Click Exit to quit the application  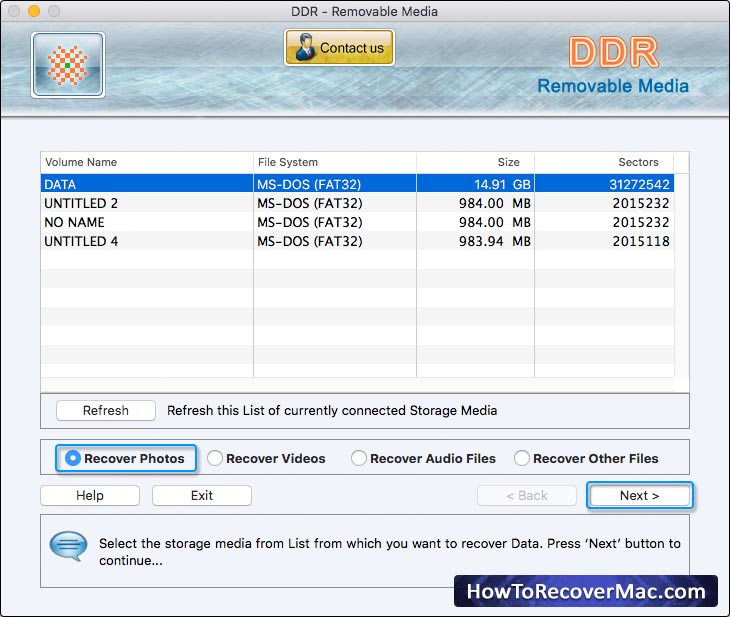202,495
